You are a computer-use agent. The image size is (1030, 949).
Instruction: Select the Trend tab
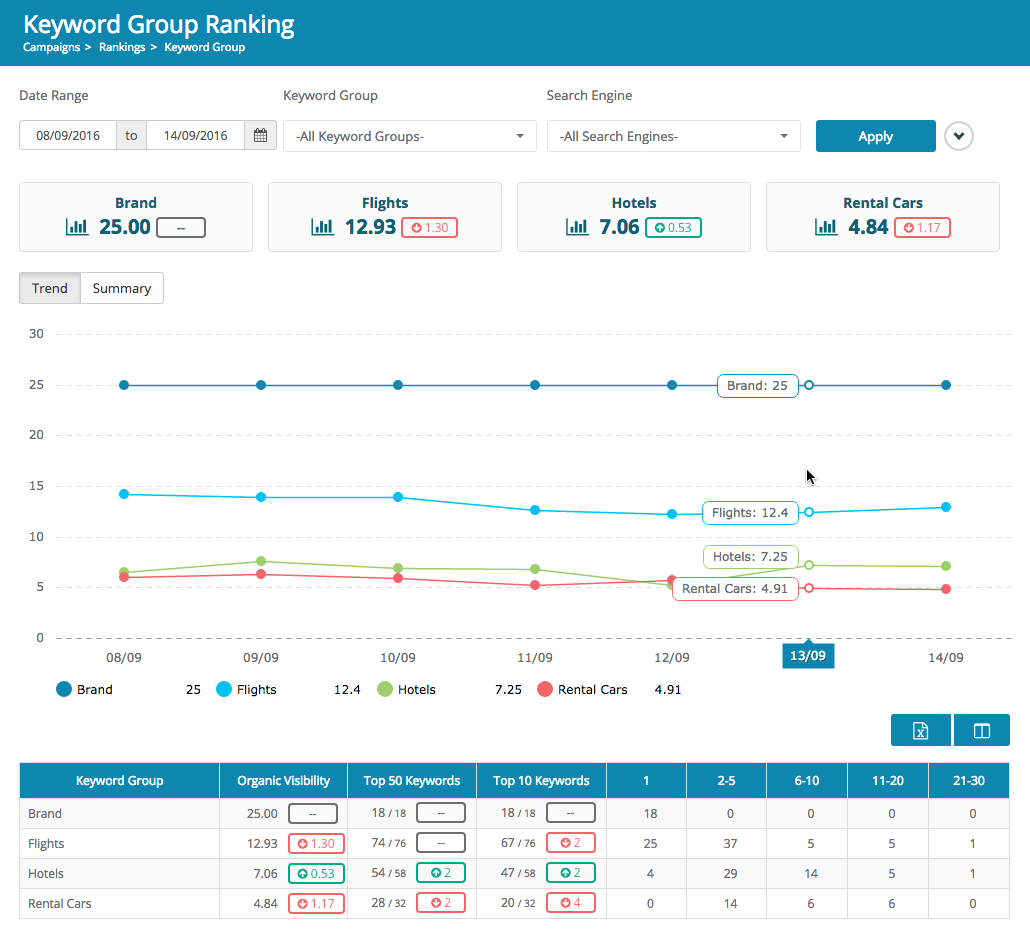(x=50, y=288)
